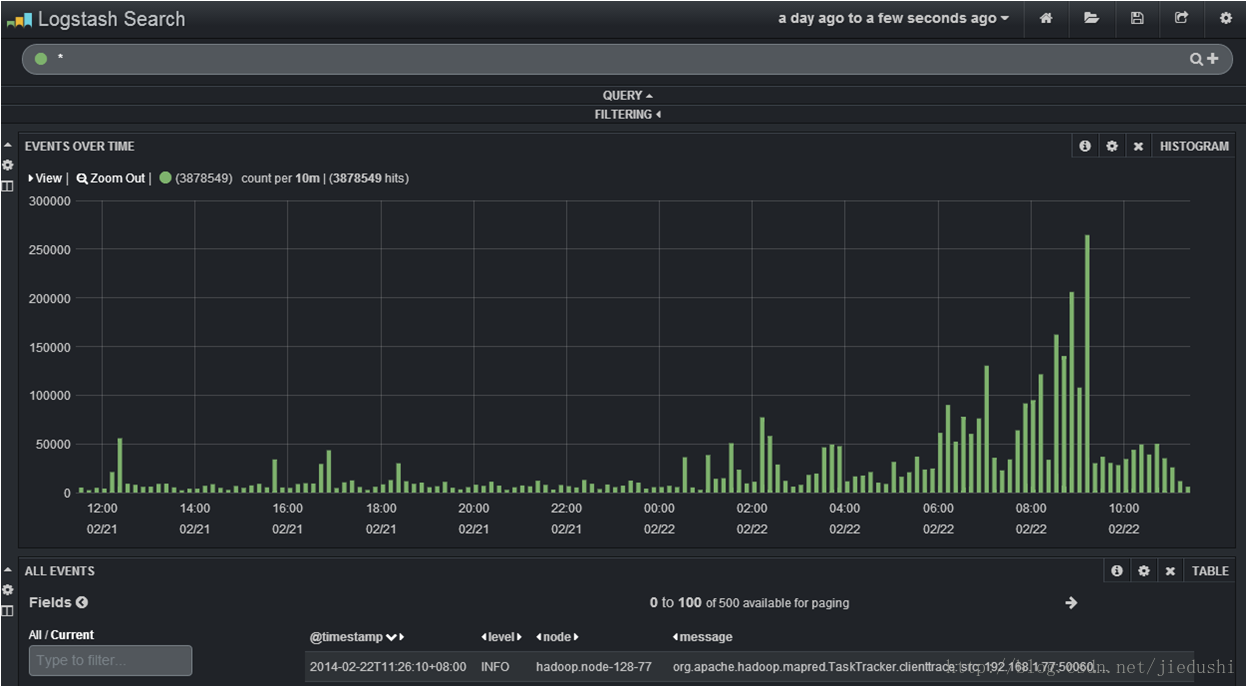Toggle the green query color dot in search bar

pos(41,59)
